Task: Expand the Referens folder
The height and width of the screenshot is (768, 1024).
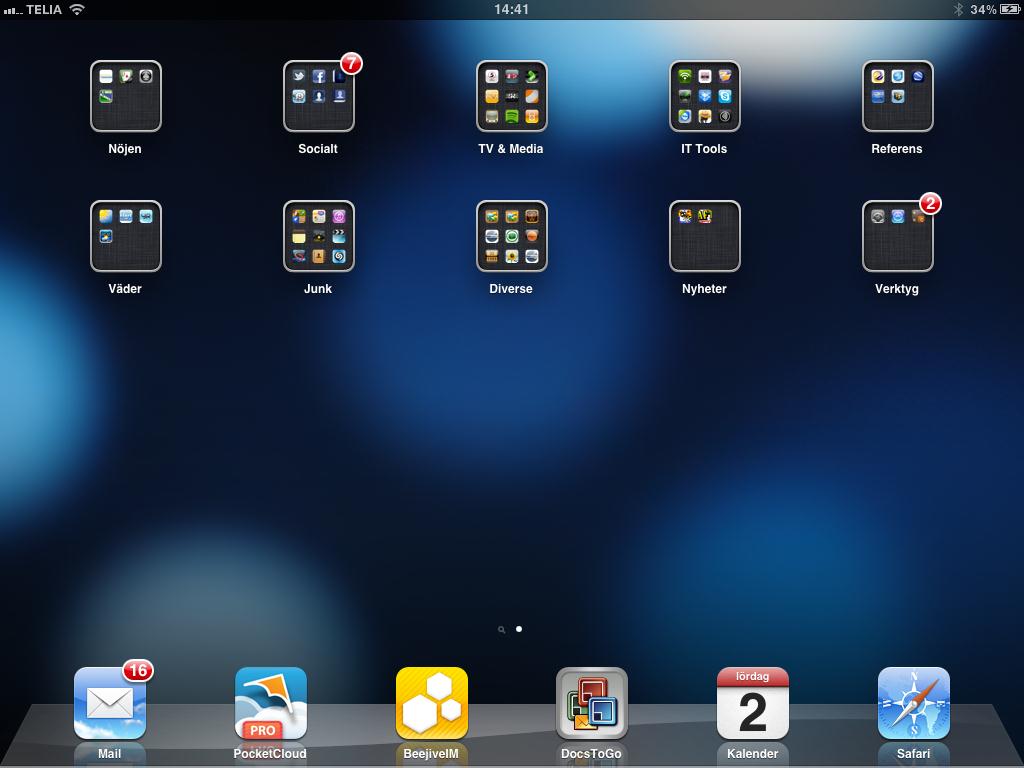Action: [x=897, y=96]
